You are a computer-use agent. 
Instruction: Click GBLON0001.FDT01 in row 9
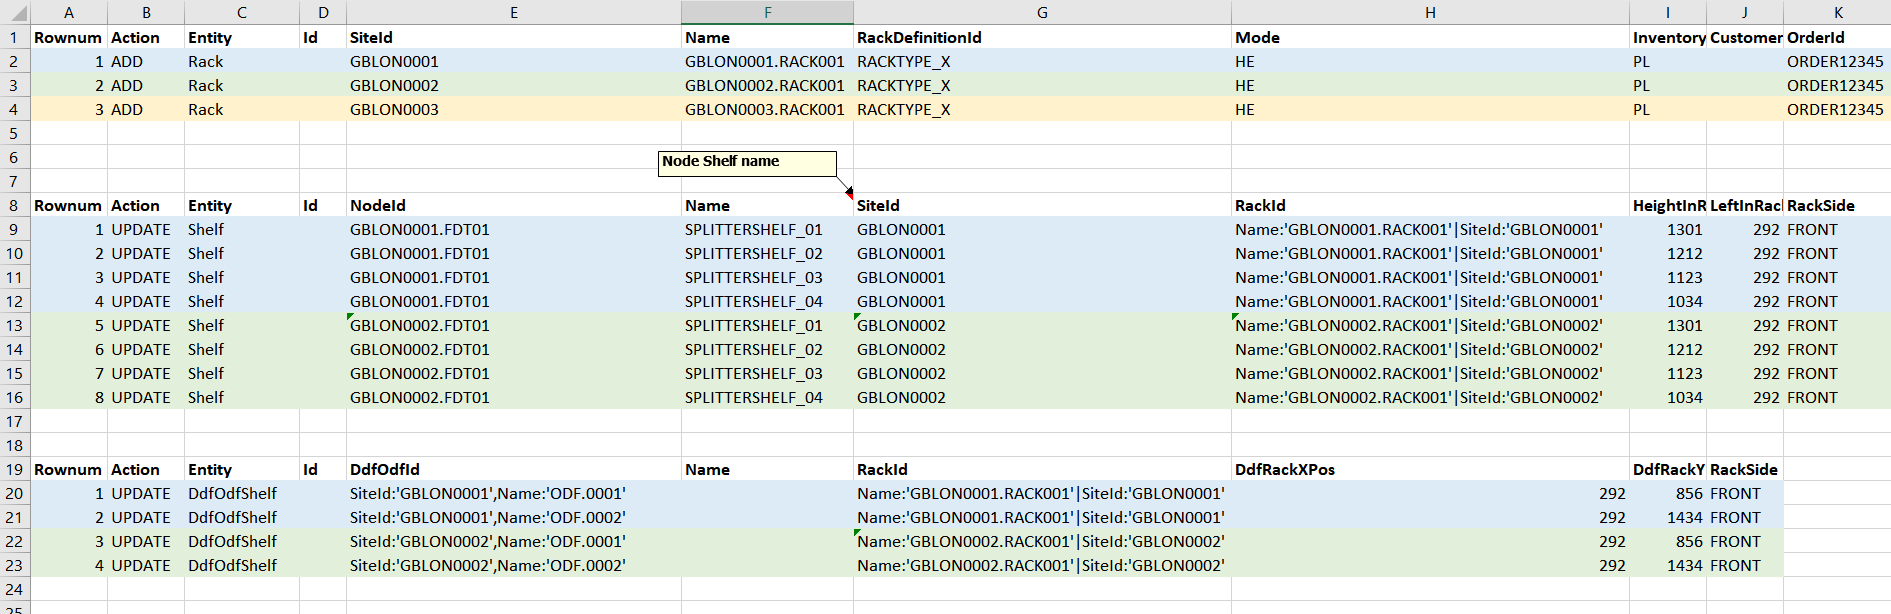point(514,229)
